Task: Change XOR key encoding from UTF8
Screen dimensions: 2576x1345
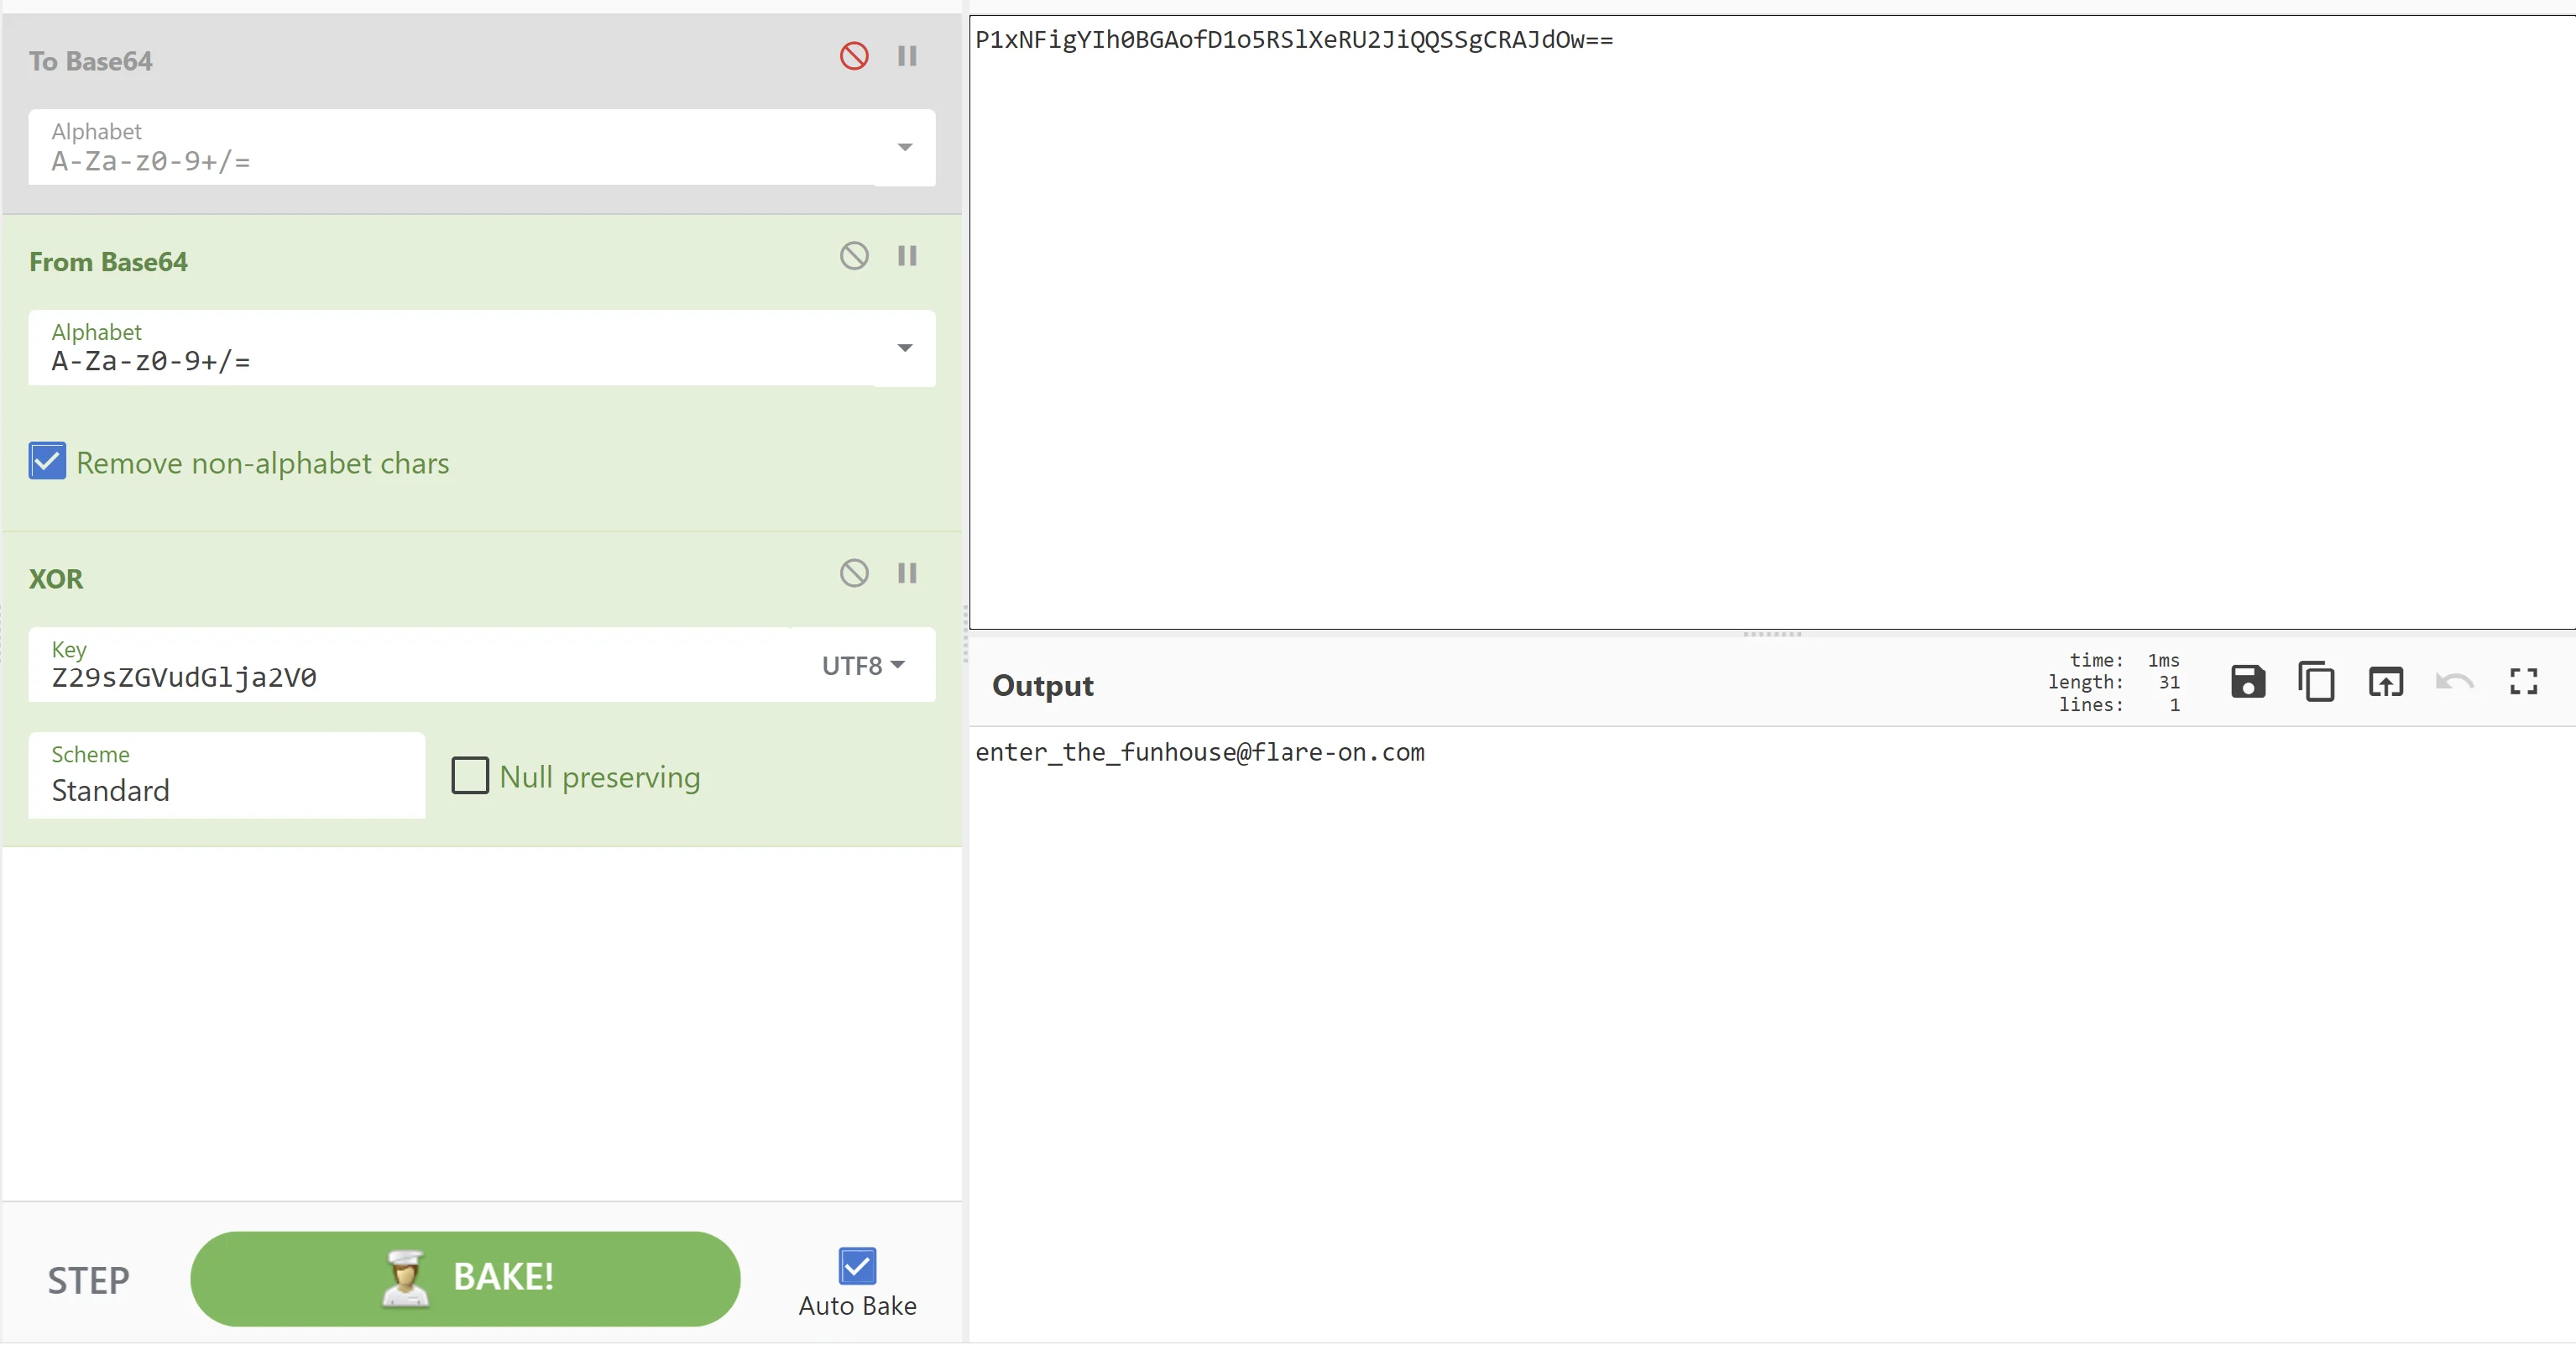Action: tap(863, 665)
